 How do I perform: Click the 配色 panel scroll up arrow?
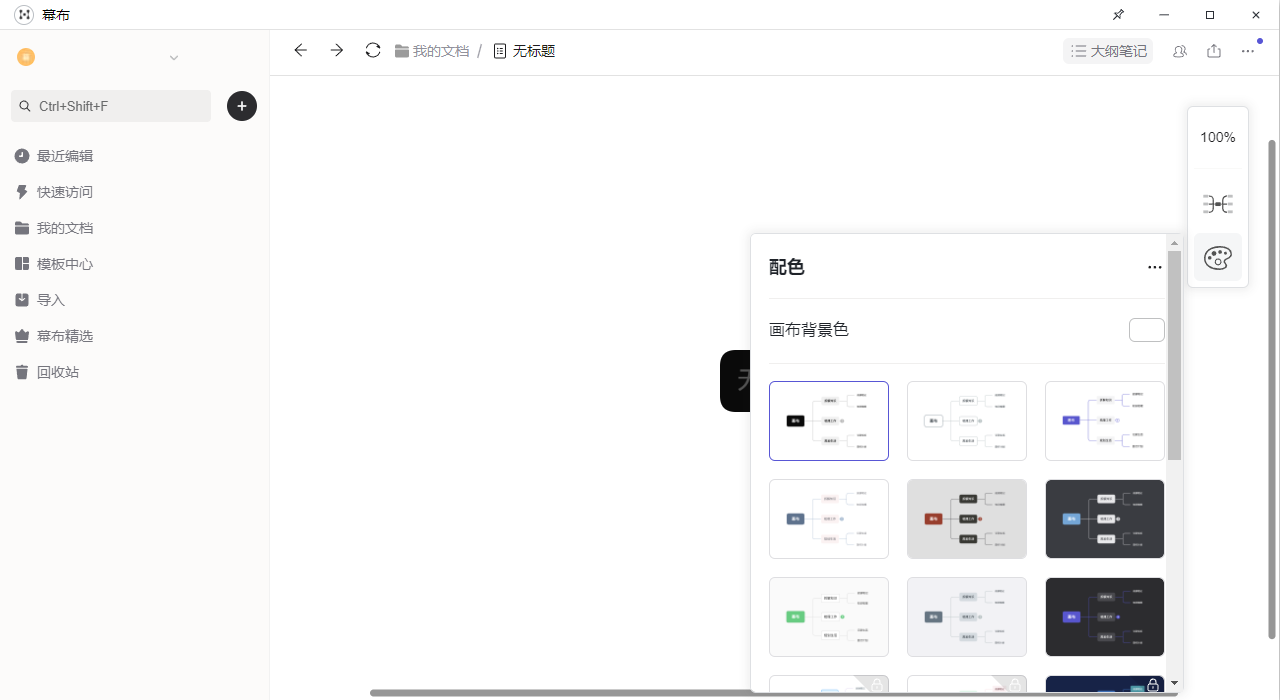point(1174,243)
